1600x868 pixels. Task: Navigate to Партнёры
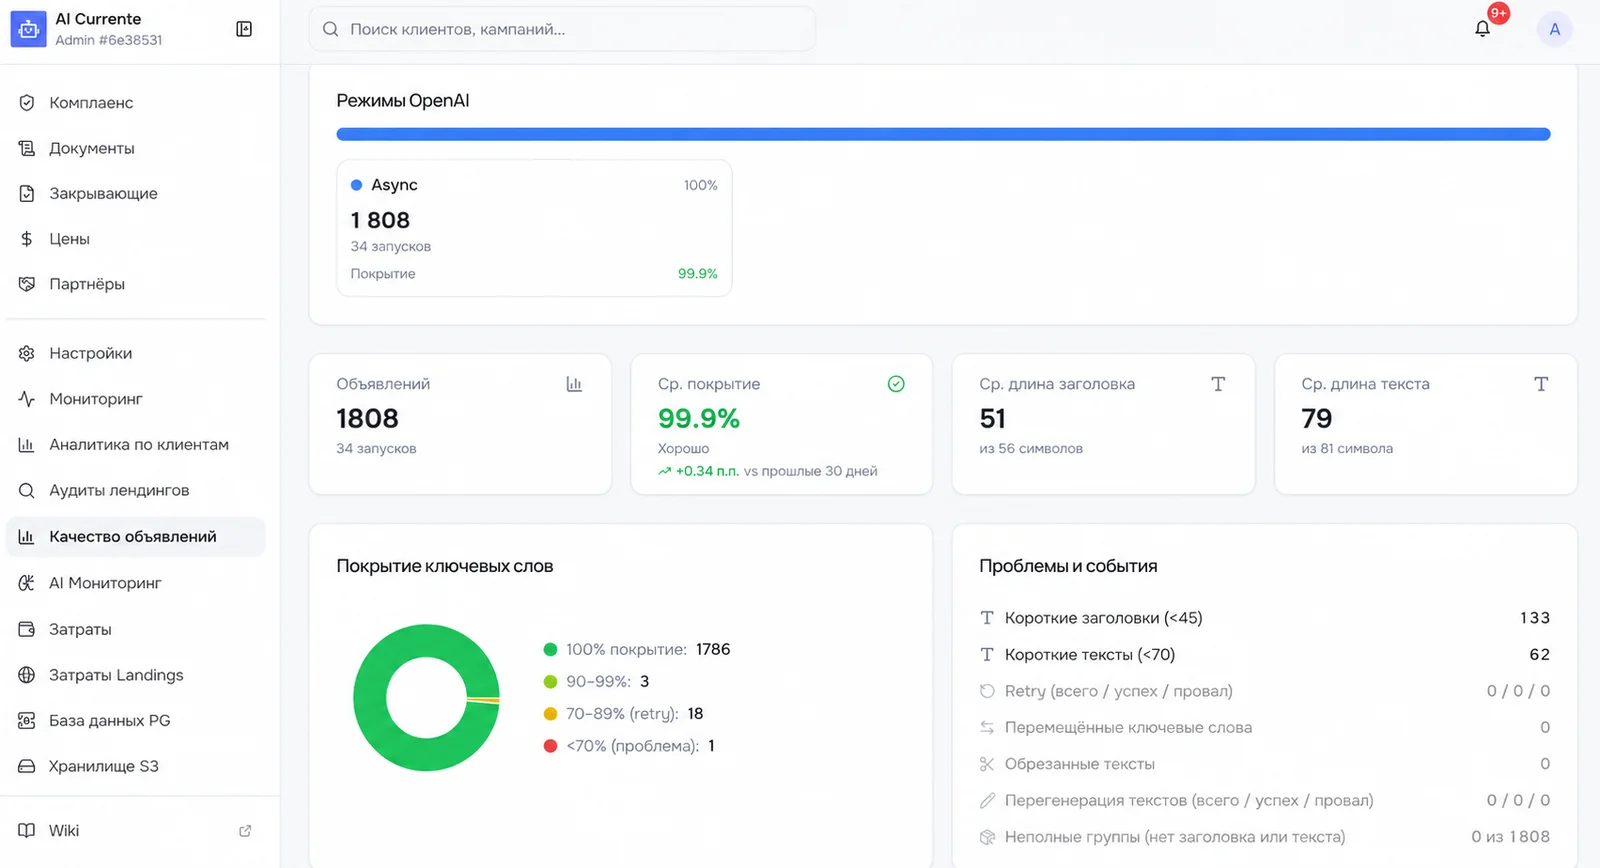(136, 284)
